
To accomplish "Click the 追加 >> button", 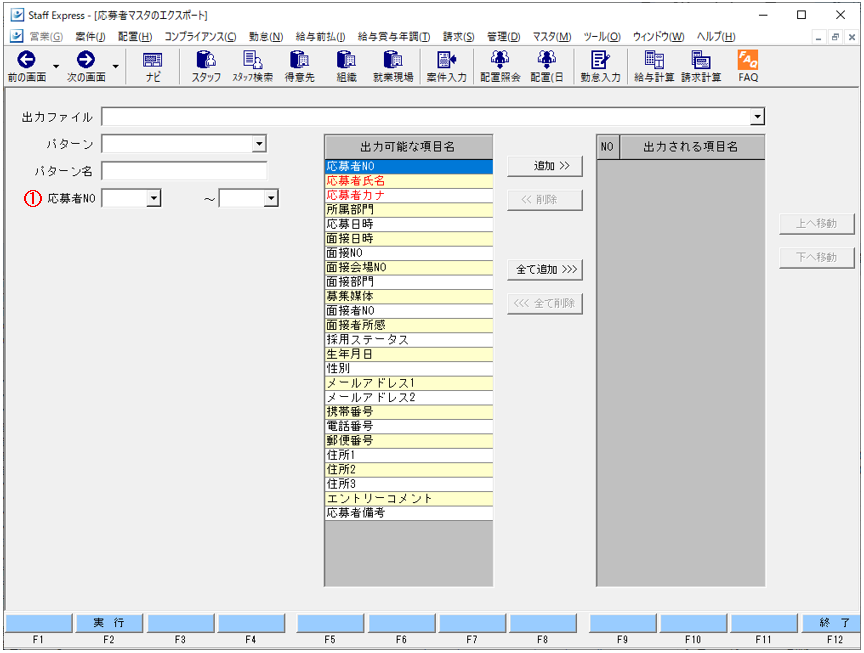I will click(x=544, y=166).
